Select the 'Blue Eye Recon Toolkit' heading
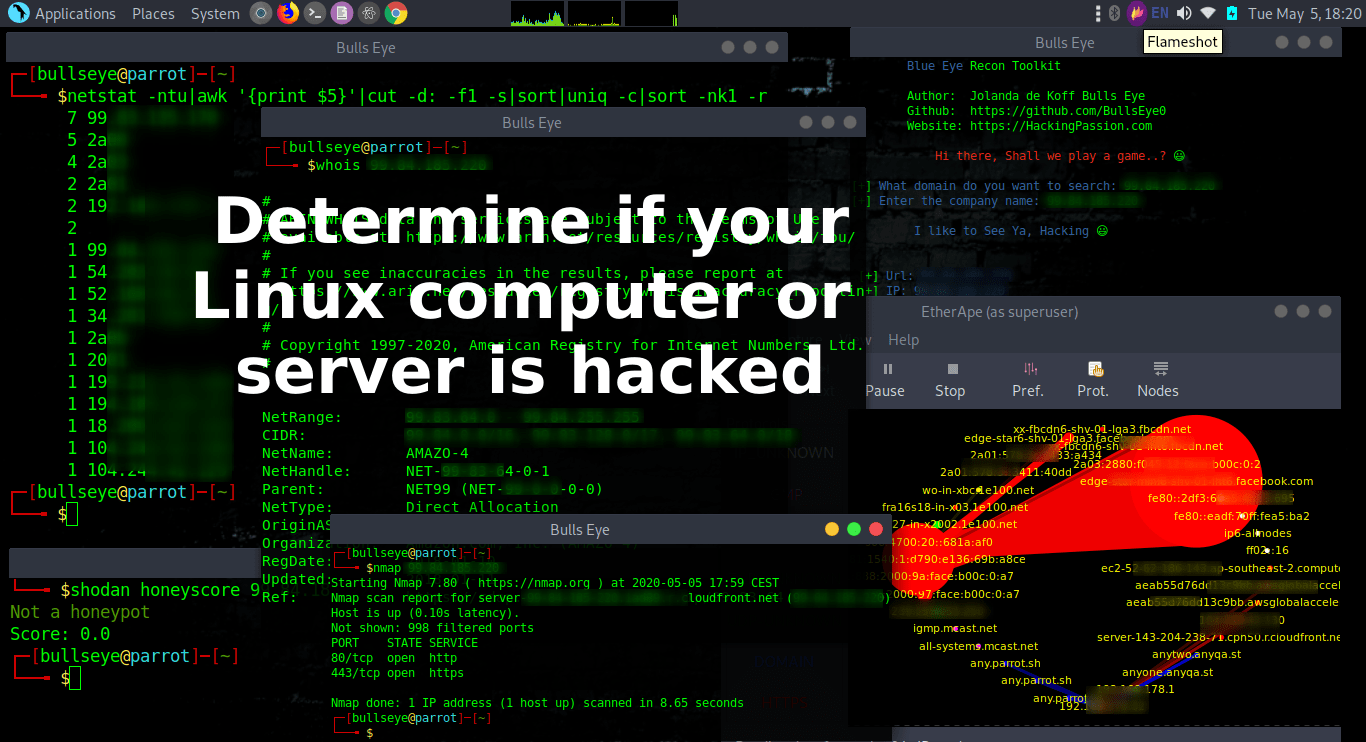This screenshot has height=742, width=1366. coord(984,66)
